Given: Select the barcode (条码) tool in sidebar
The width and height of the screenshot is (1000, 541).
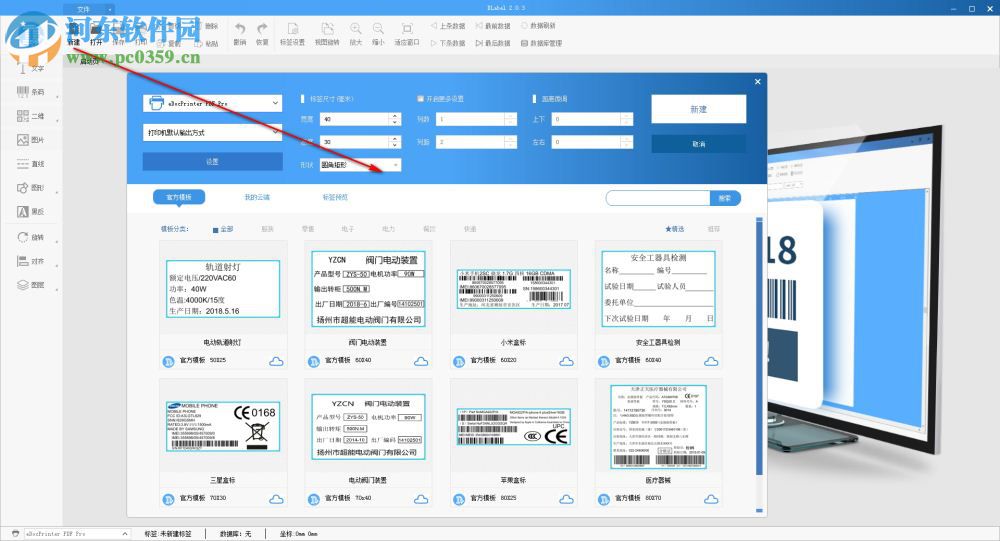Looking at the screenshot, I should tap(30, 92).
